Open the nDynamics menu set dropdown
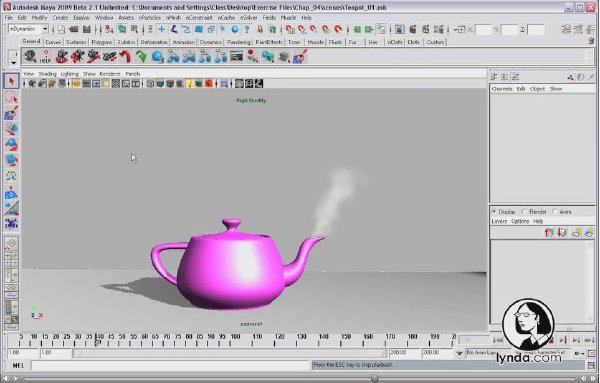Image resolution: width=600 pixels, height=383 pixels. (28, 29)
